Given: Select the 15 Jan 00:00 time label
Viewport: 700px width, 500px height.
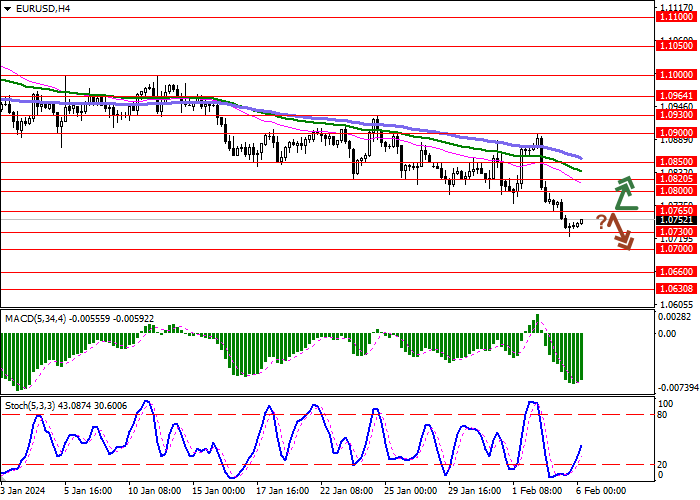Looking at the screenshot, I should click(219, 490).
